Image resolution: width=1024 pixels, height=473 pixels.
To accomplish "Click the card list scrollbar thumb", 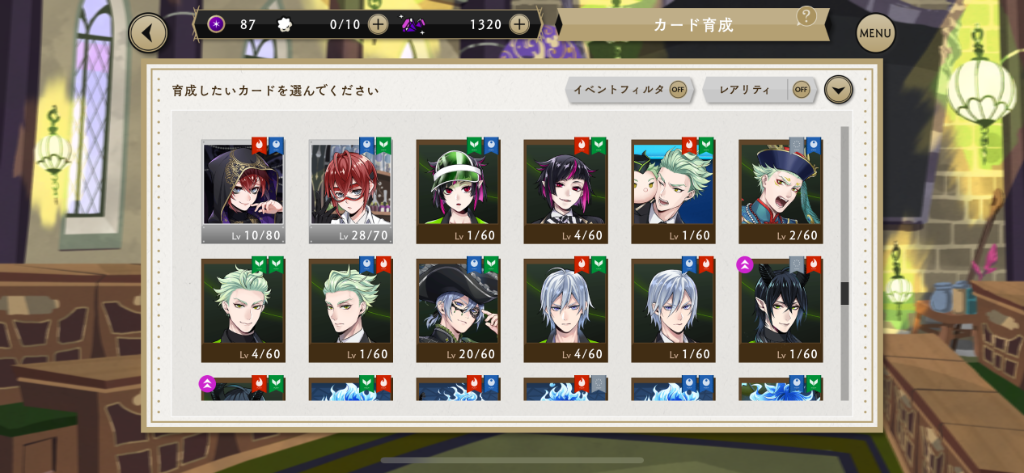I will tap(844, 293).
